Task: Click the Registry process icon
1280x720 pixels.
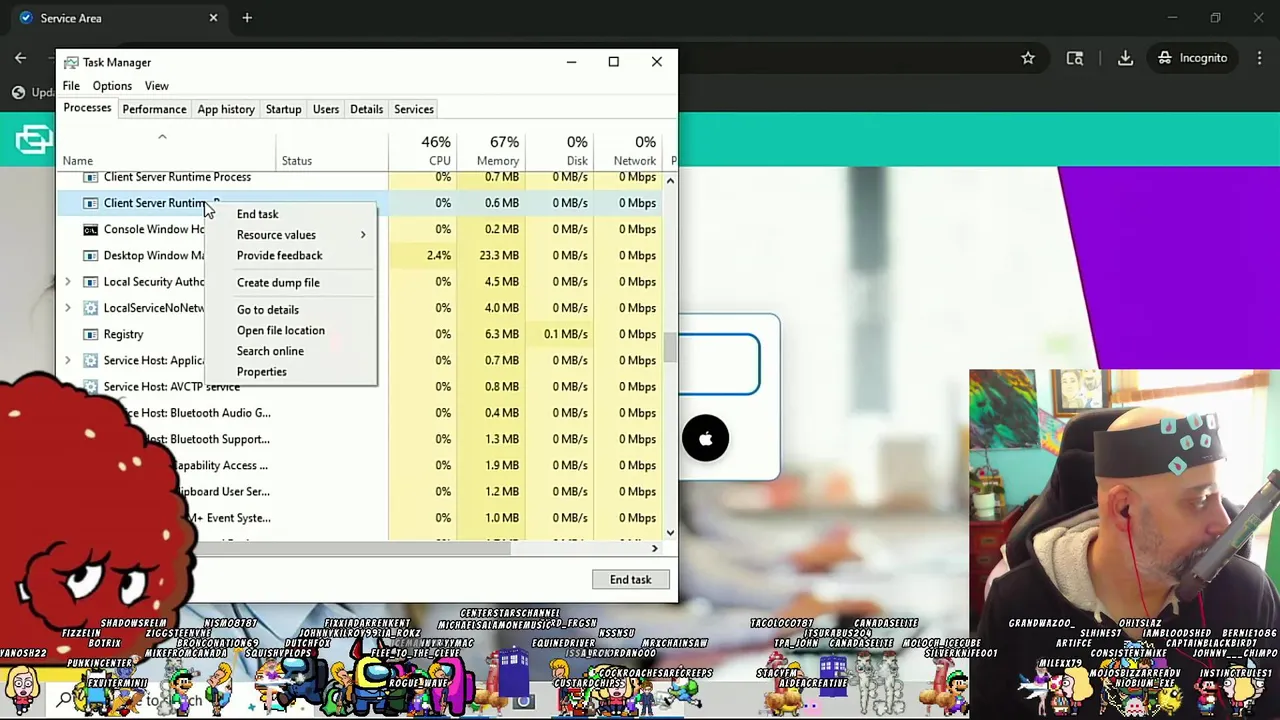Action: pyautogui.click(x=90, y=334)
